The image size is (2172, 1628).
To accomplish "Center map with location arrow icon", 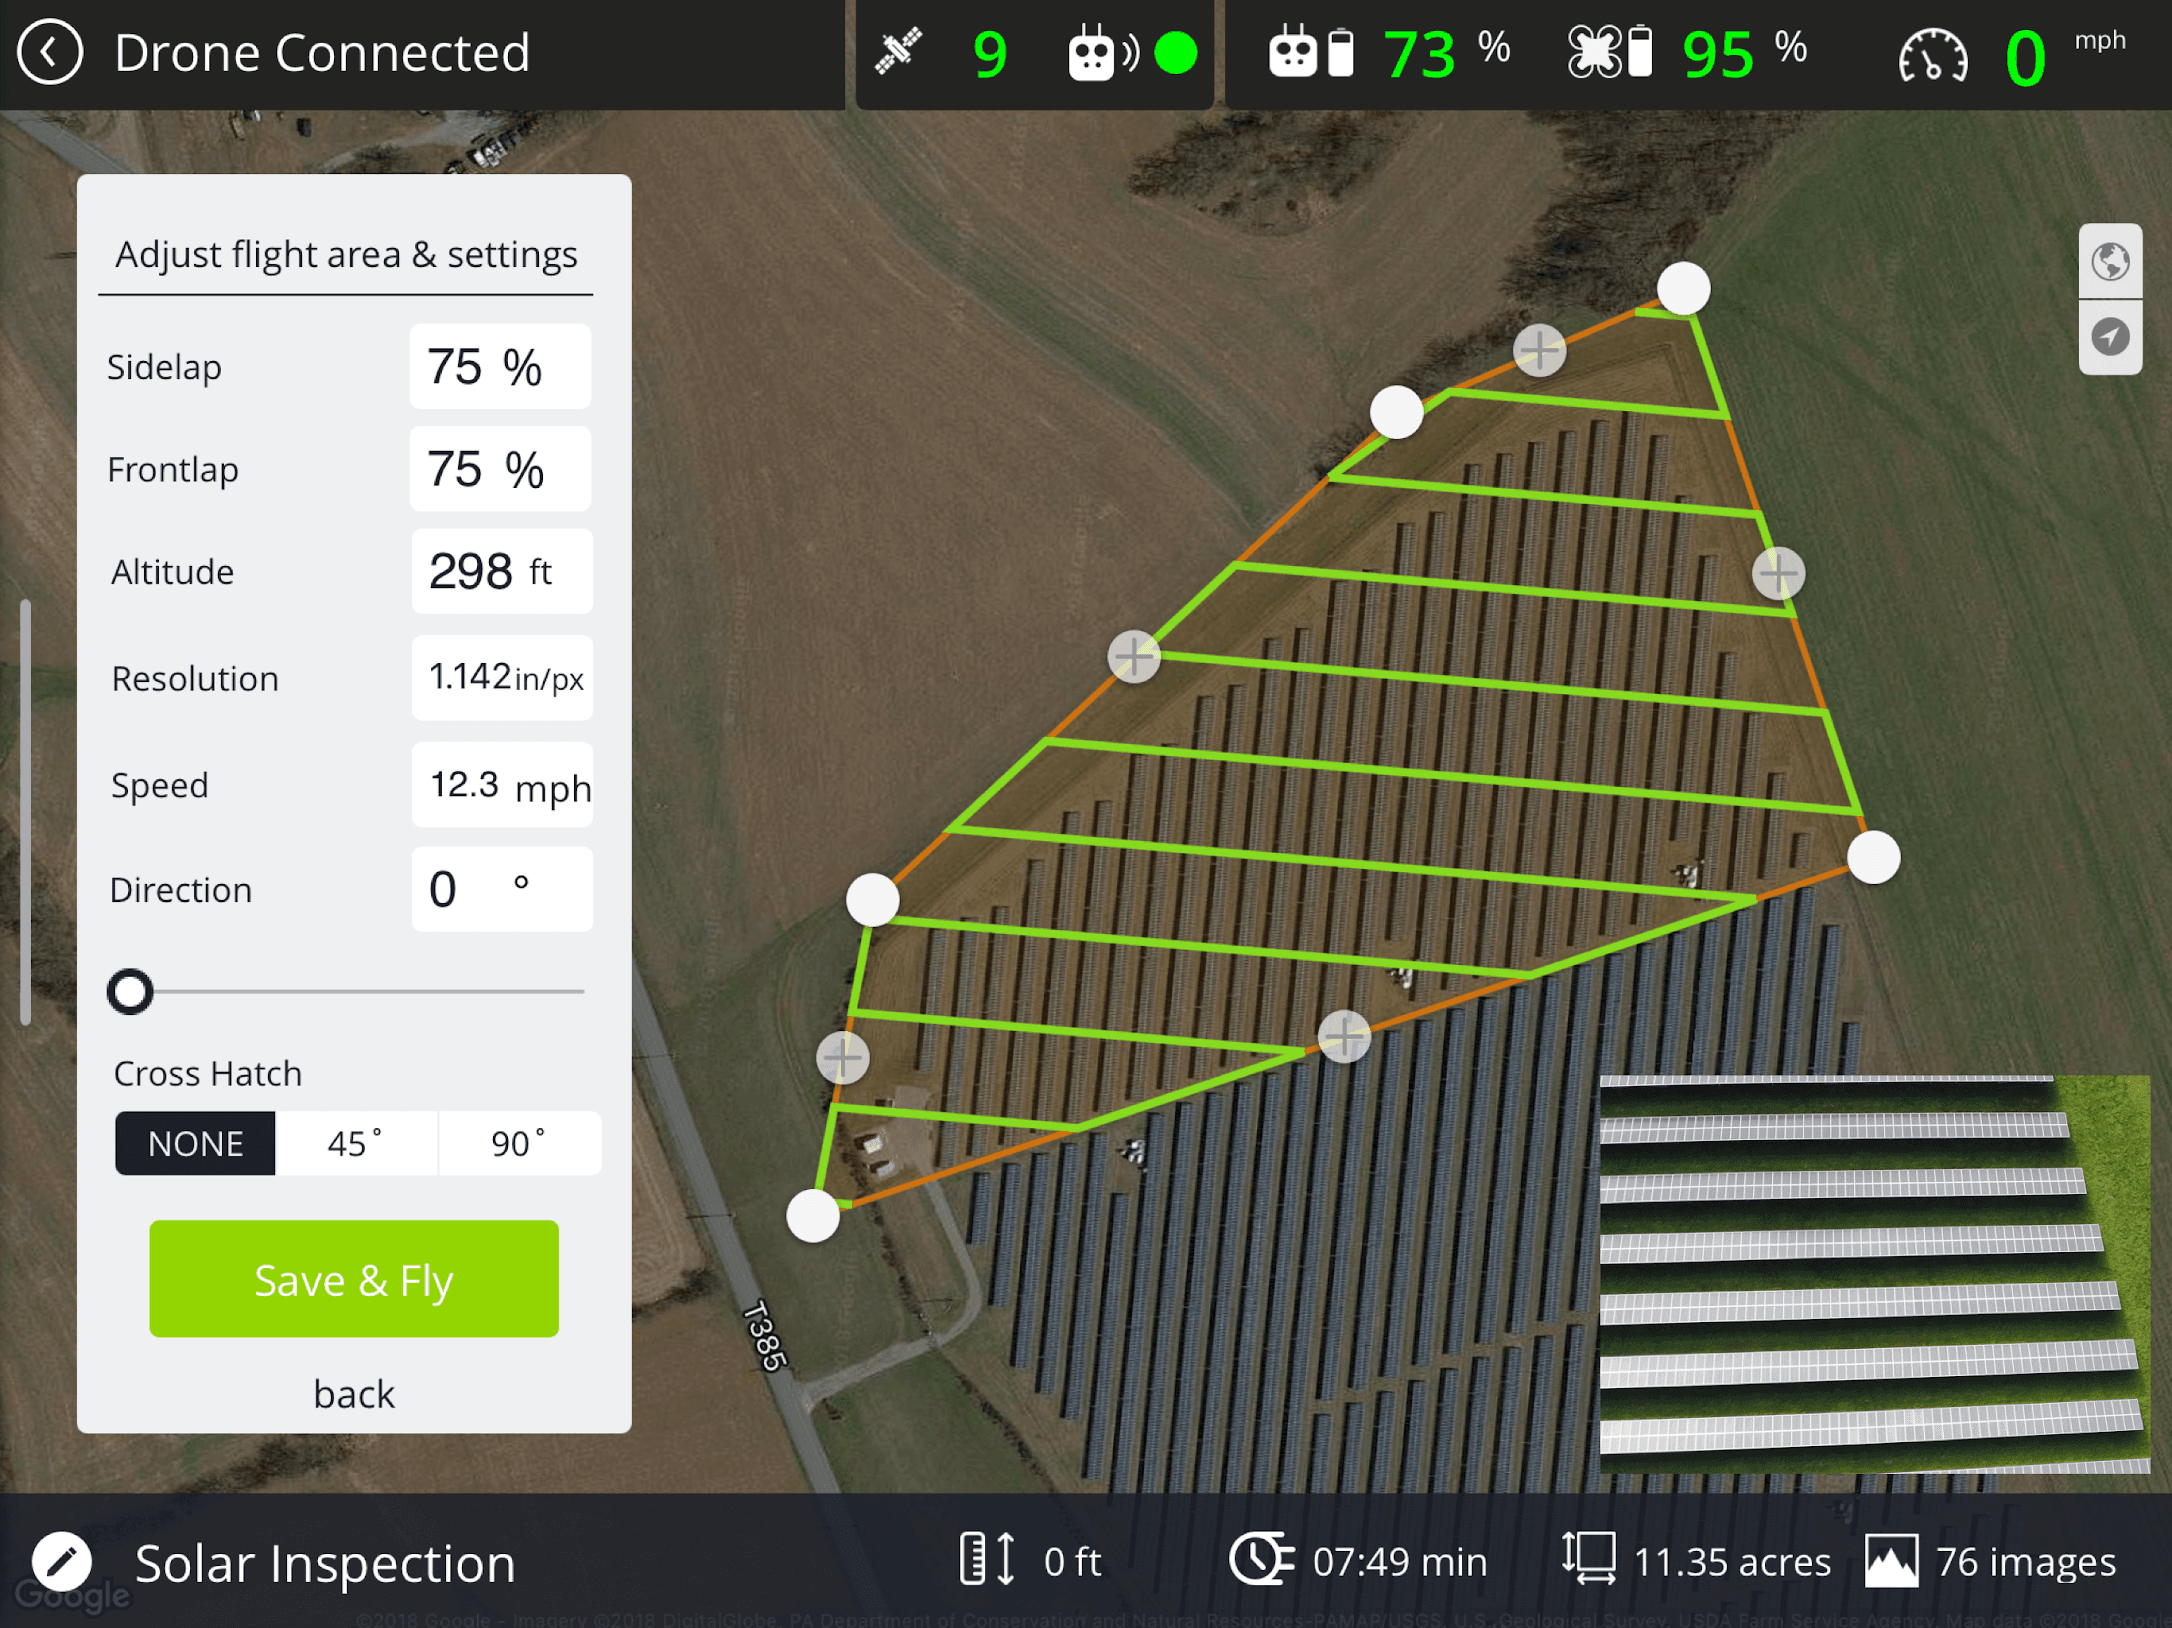I will tap(2110, 337).
